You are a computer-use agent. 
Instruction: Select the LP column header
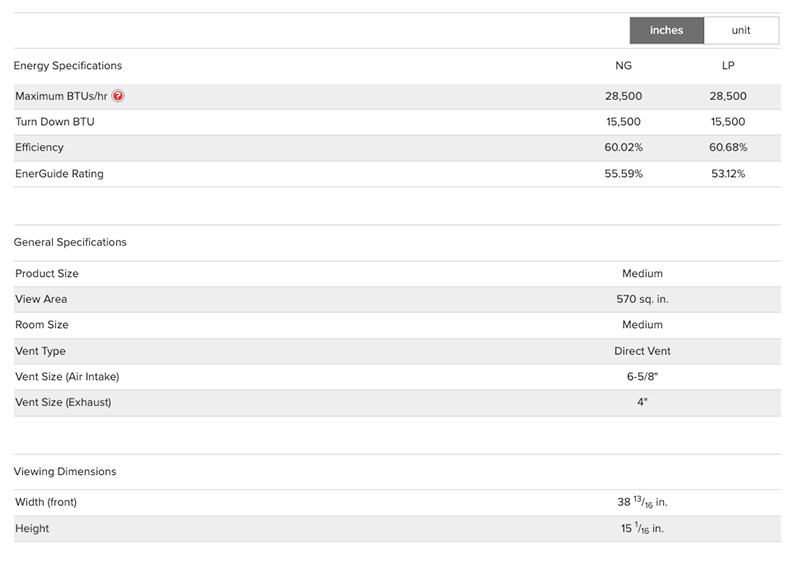(727, 66)
